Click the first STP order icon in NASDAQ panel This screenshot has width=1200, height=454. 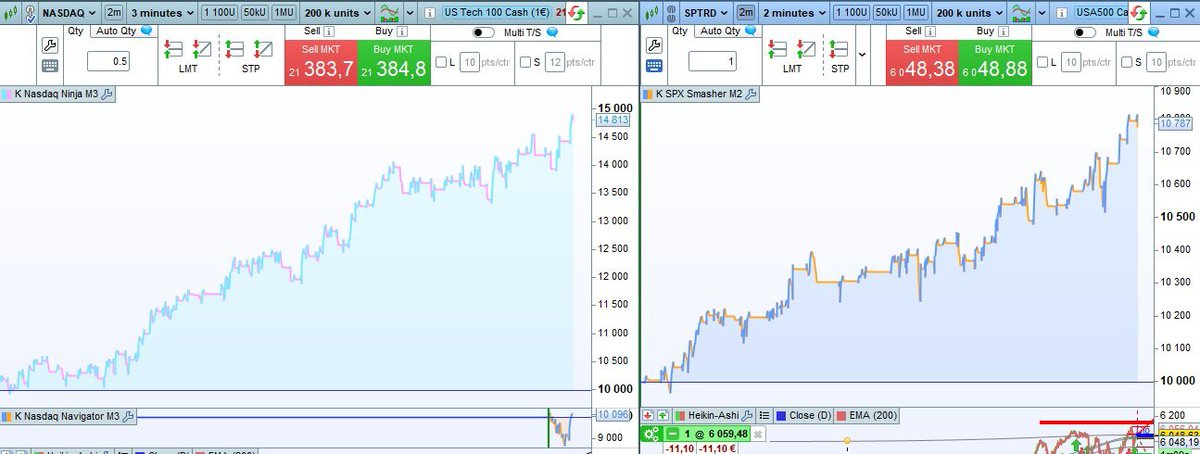coord(236,49)
